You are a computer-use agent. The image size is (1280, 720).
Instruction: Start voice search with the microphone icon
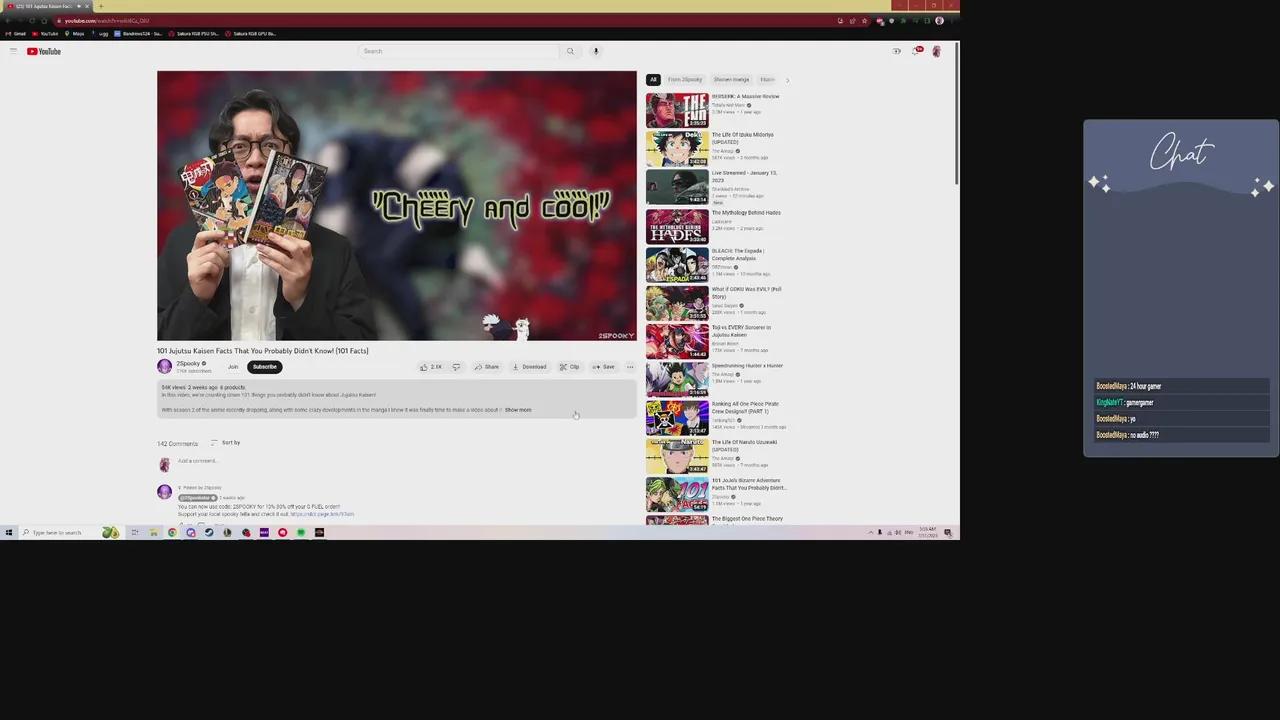596,51
